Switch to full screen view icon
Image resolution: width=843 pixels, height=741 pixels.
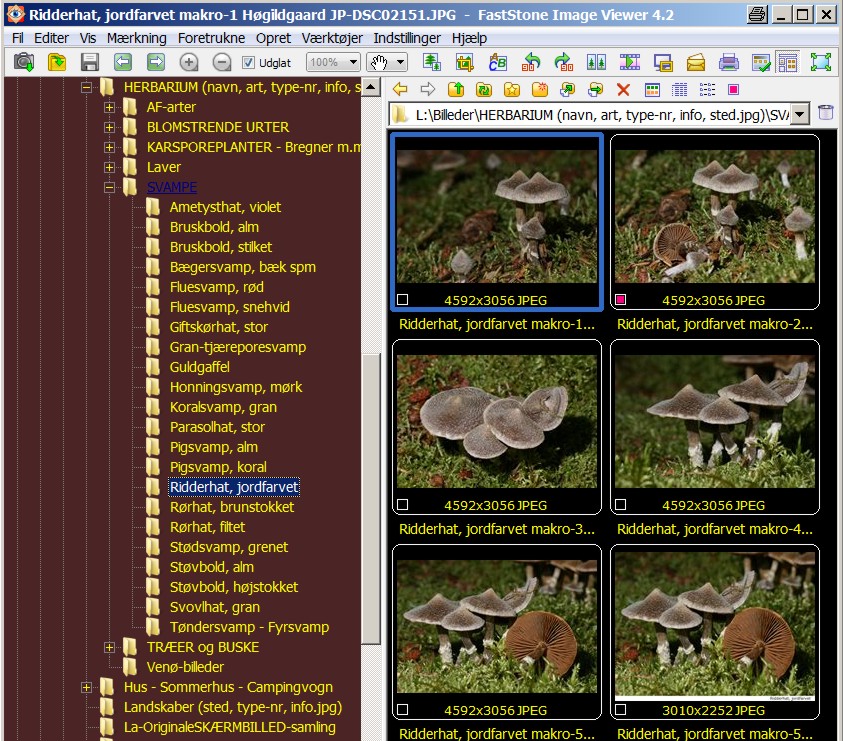(x=821, y=62)
